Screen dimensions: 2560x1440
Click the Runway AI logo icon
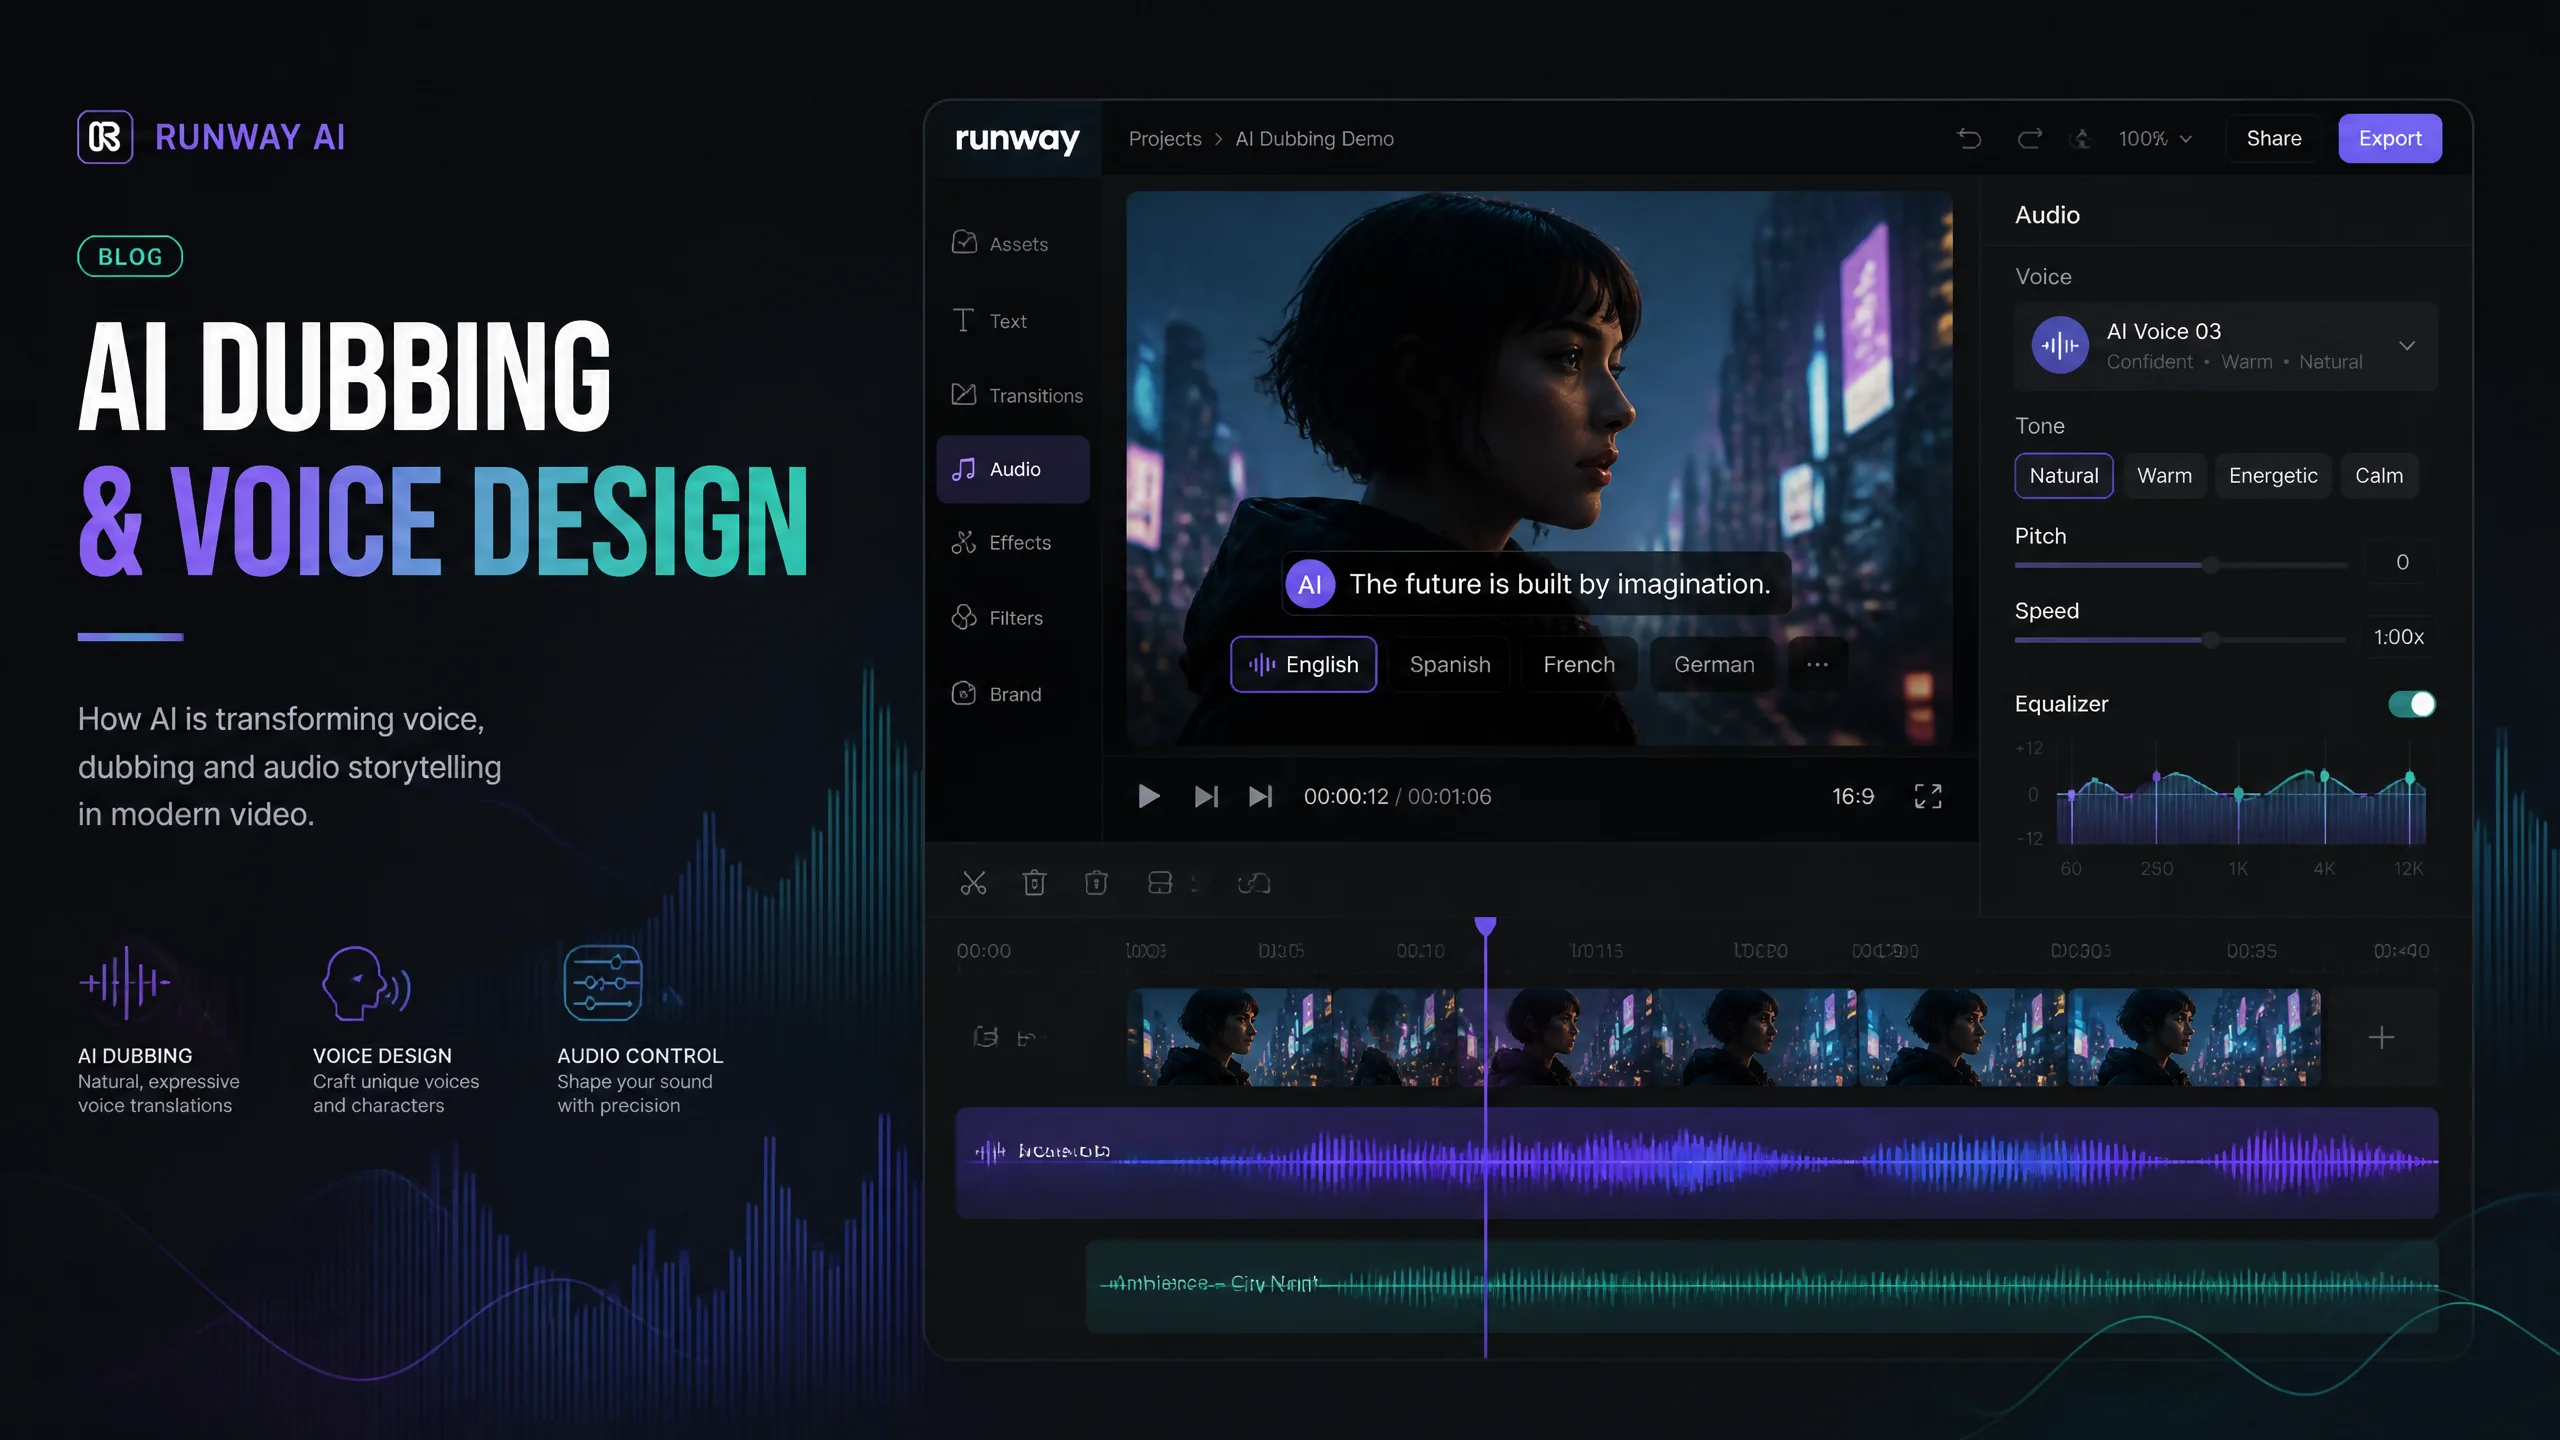105,137
